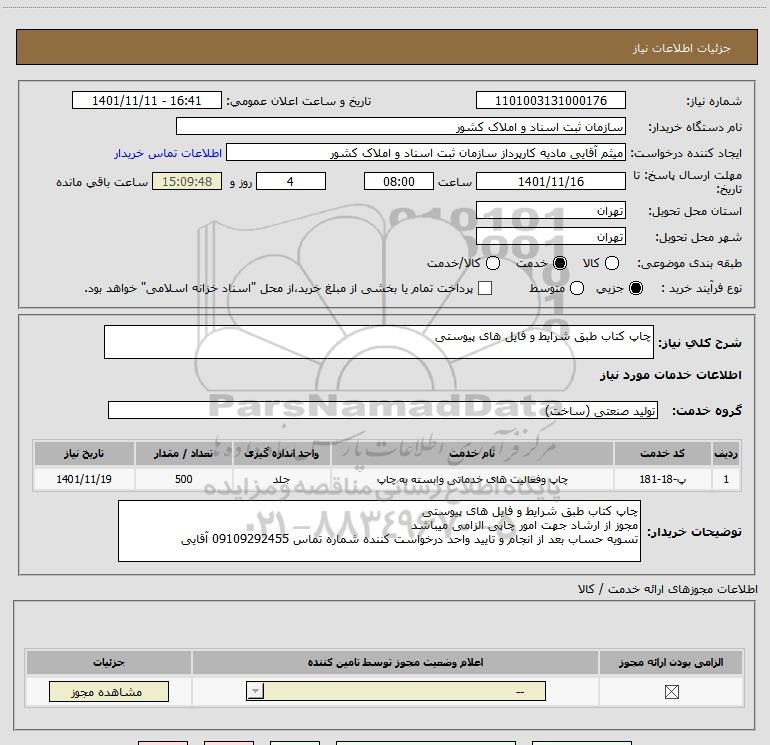Open buyer contact information link
Image resolution: width=770 pixels, height=745 pixels.
pyautogui.click(x=168, y=153)
